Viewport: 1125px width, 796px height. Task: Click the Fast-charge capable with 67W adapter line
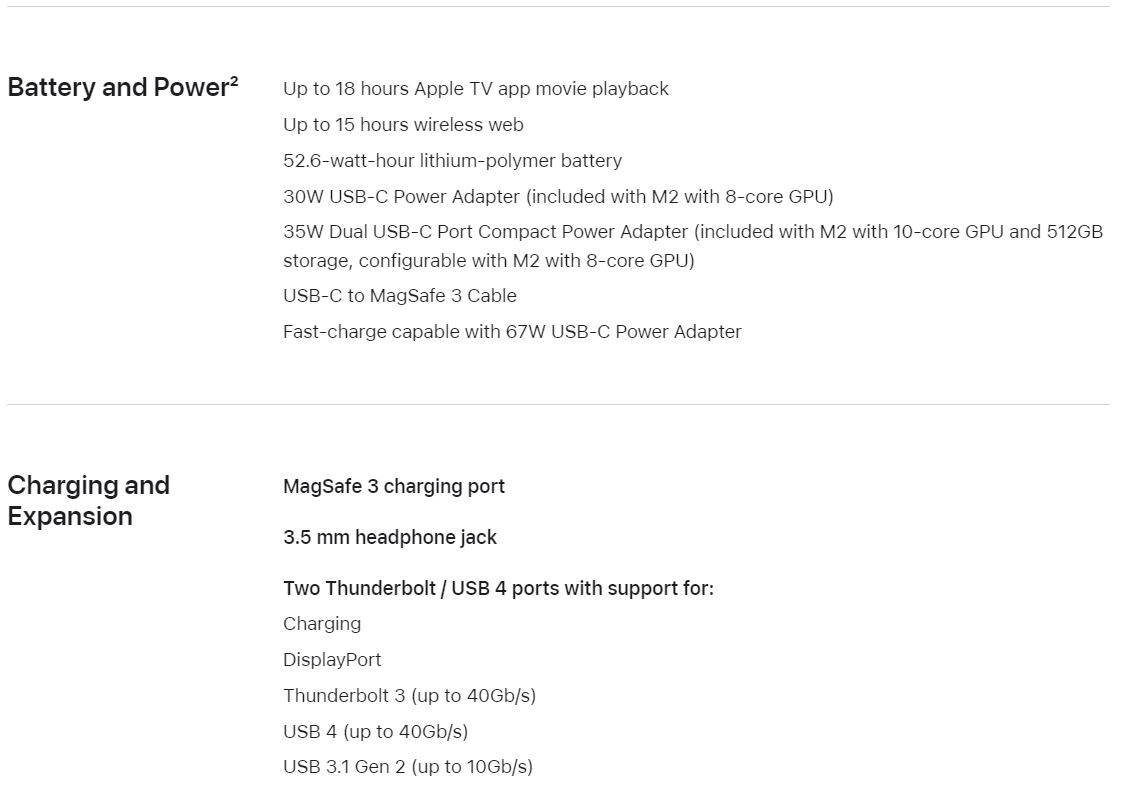pyautogui.click(x=512, y=332)
